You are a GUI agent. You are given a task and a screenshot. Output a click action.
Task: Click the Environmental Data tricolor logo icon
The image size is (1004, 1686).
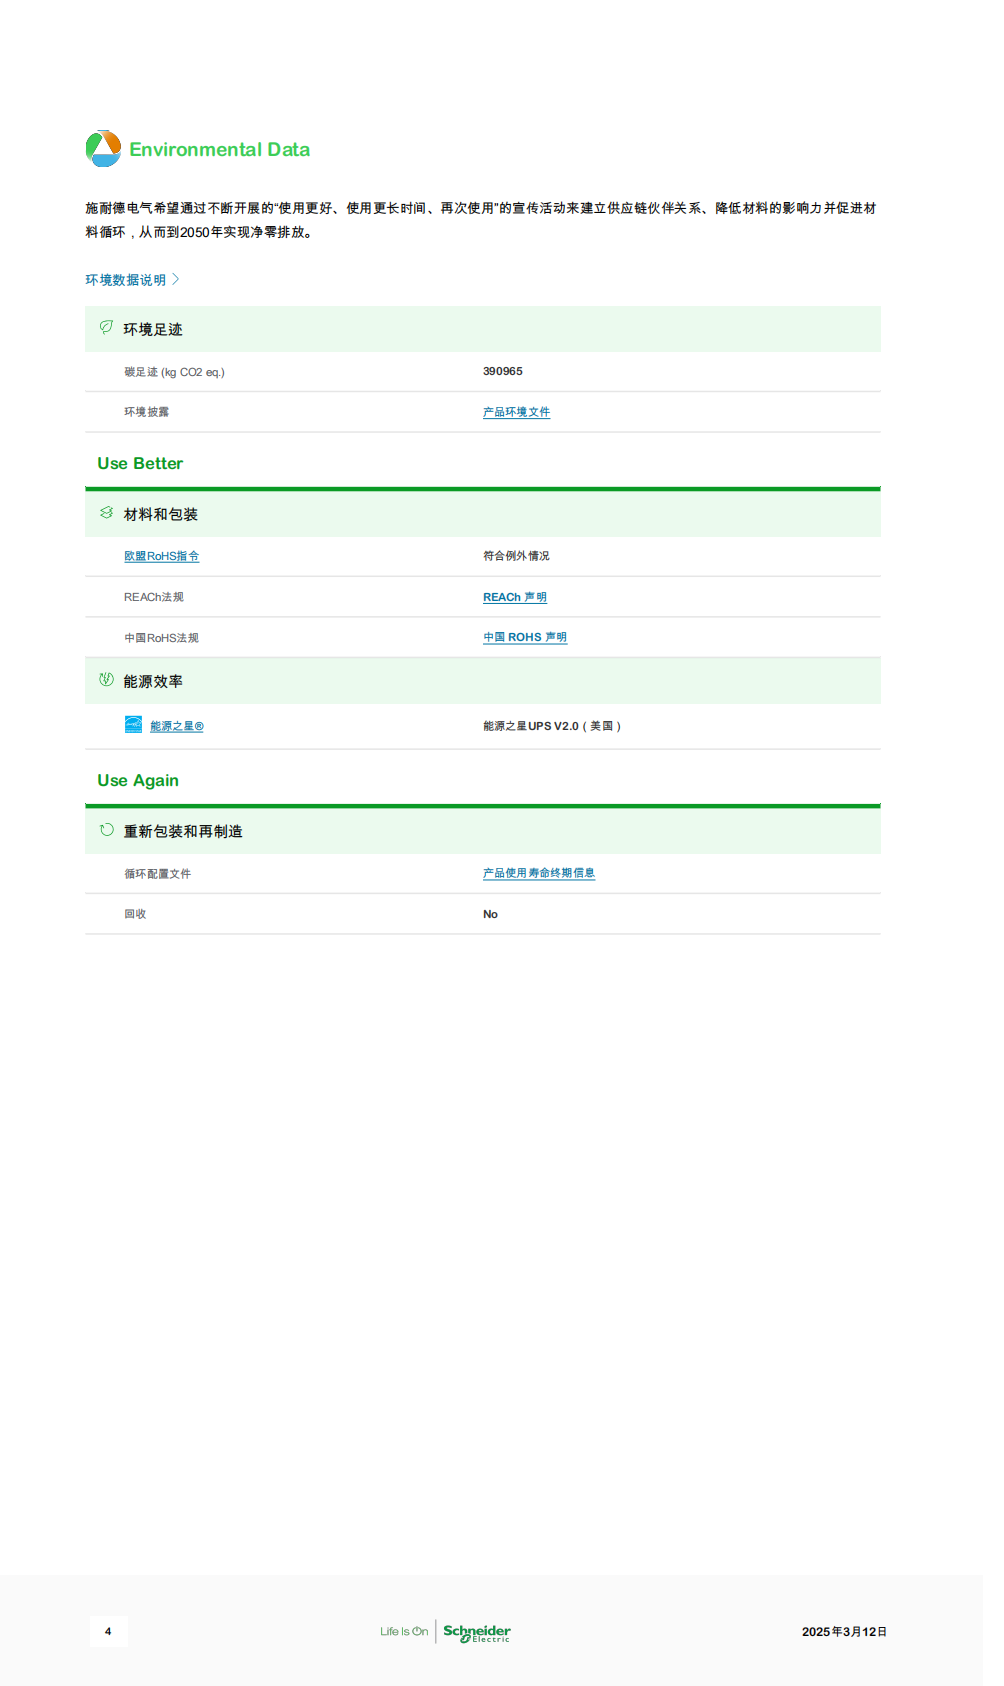coord(103,149)
